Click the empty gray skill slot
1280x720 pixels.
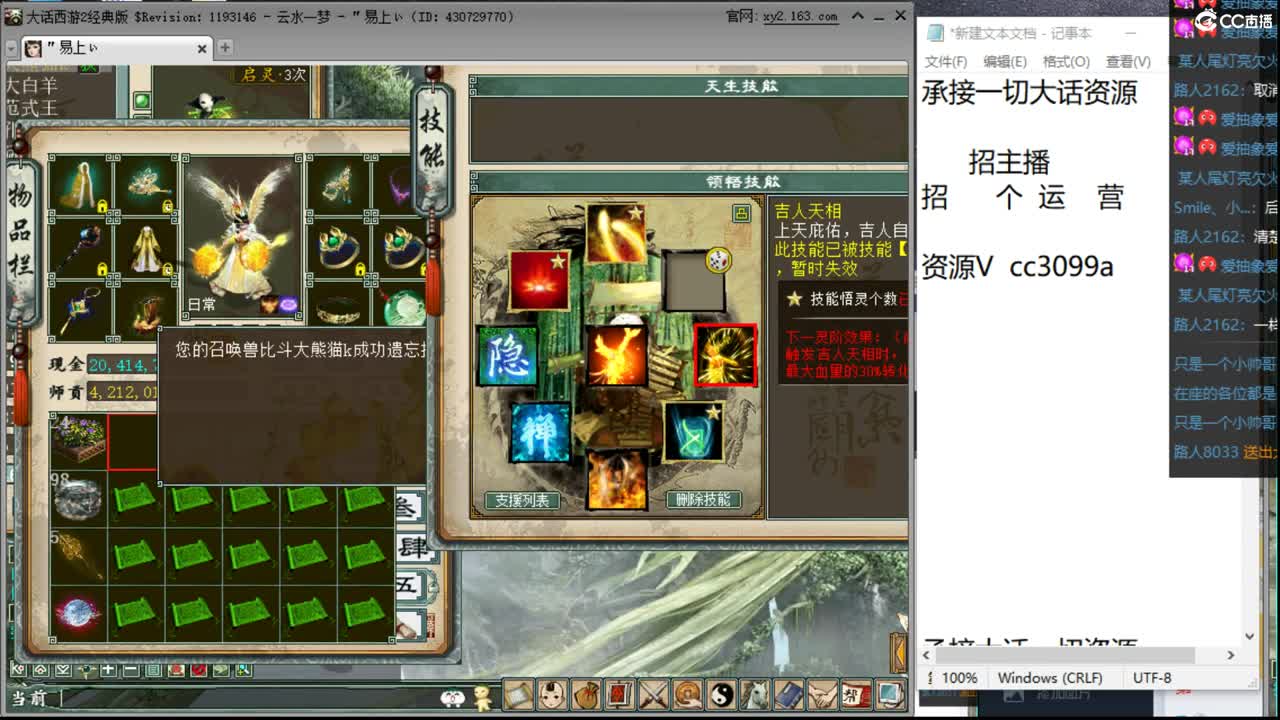click(x=694, y=281)
